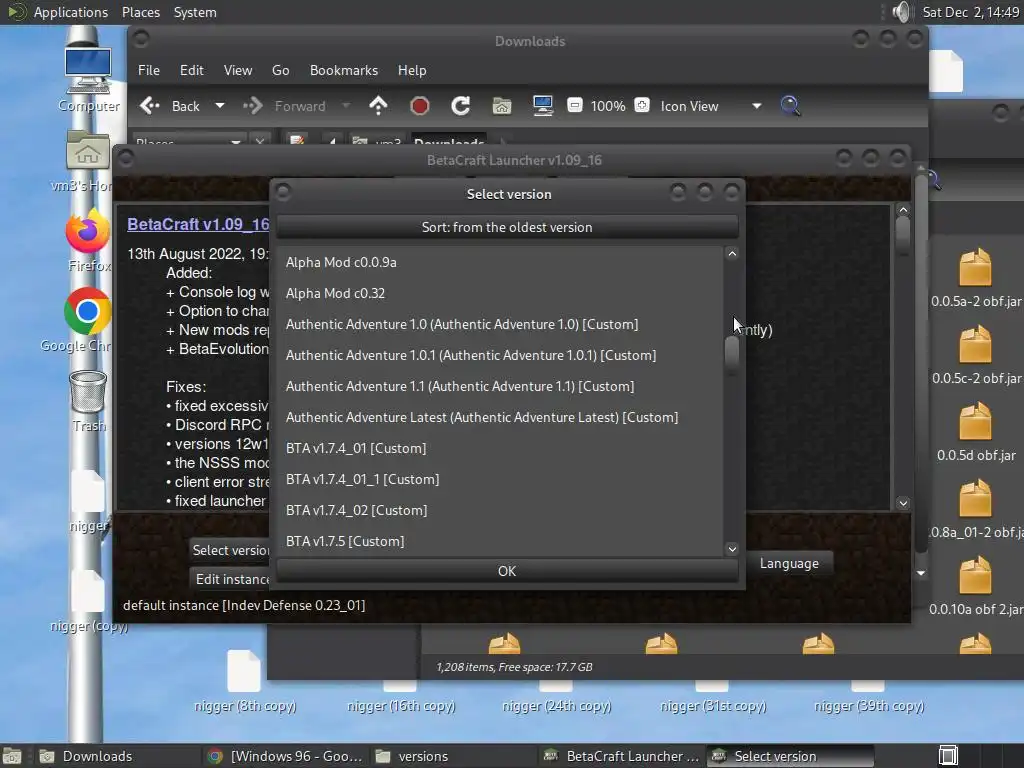
Task: Select 0.0.10a obf 2.jar file
Action: pos(975,586)
